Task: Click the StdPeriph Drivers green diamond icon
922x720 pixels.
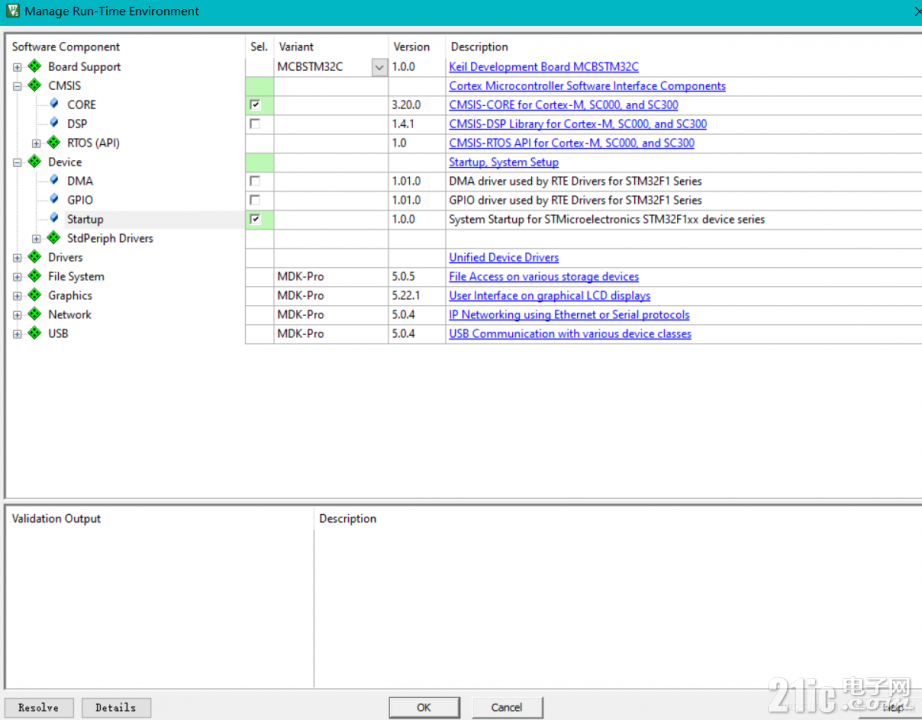Action: coord(54,237)
